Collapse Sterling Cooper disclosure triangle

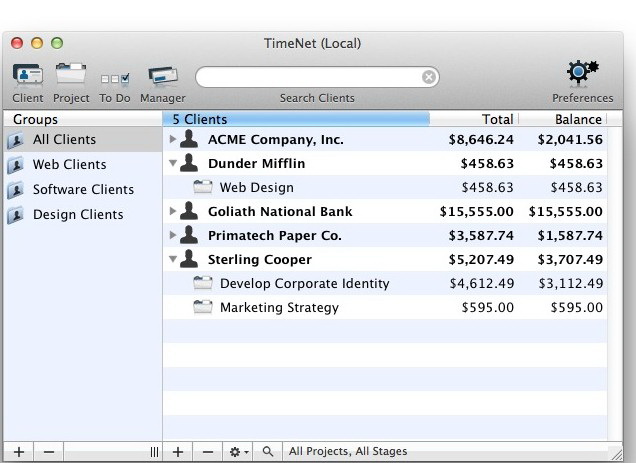click(x=173, y=259)
